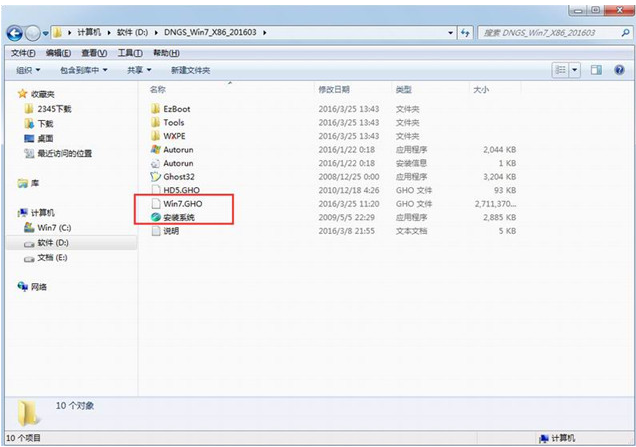The image size is (636, 447).
Task: Open the 工具(T) menu
Action: click(x=129, y=52)
